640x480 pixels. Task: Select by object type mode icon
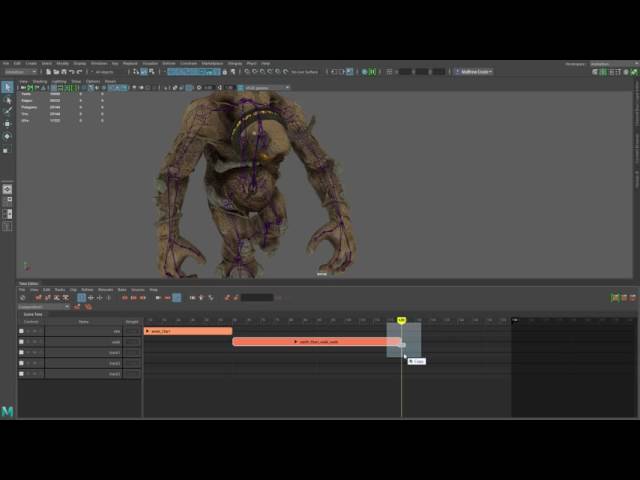(x=144, y=72)
